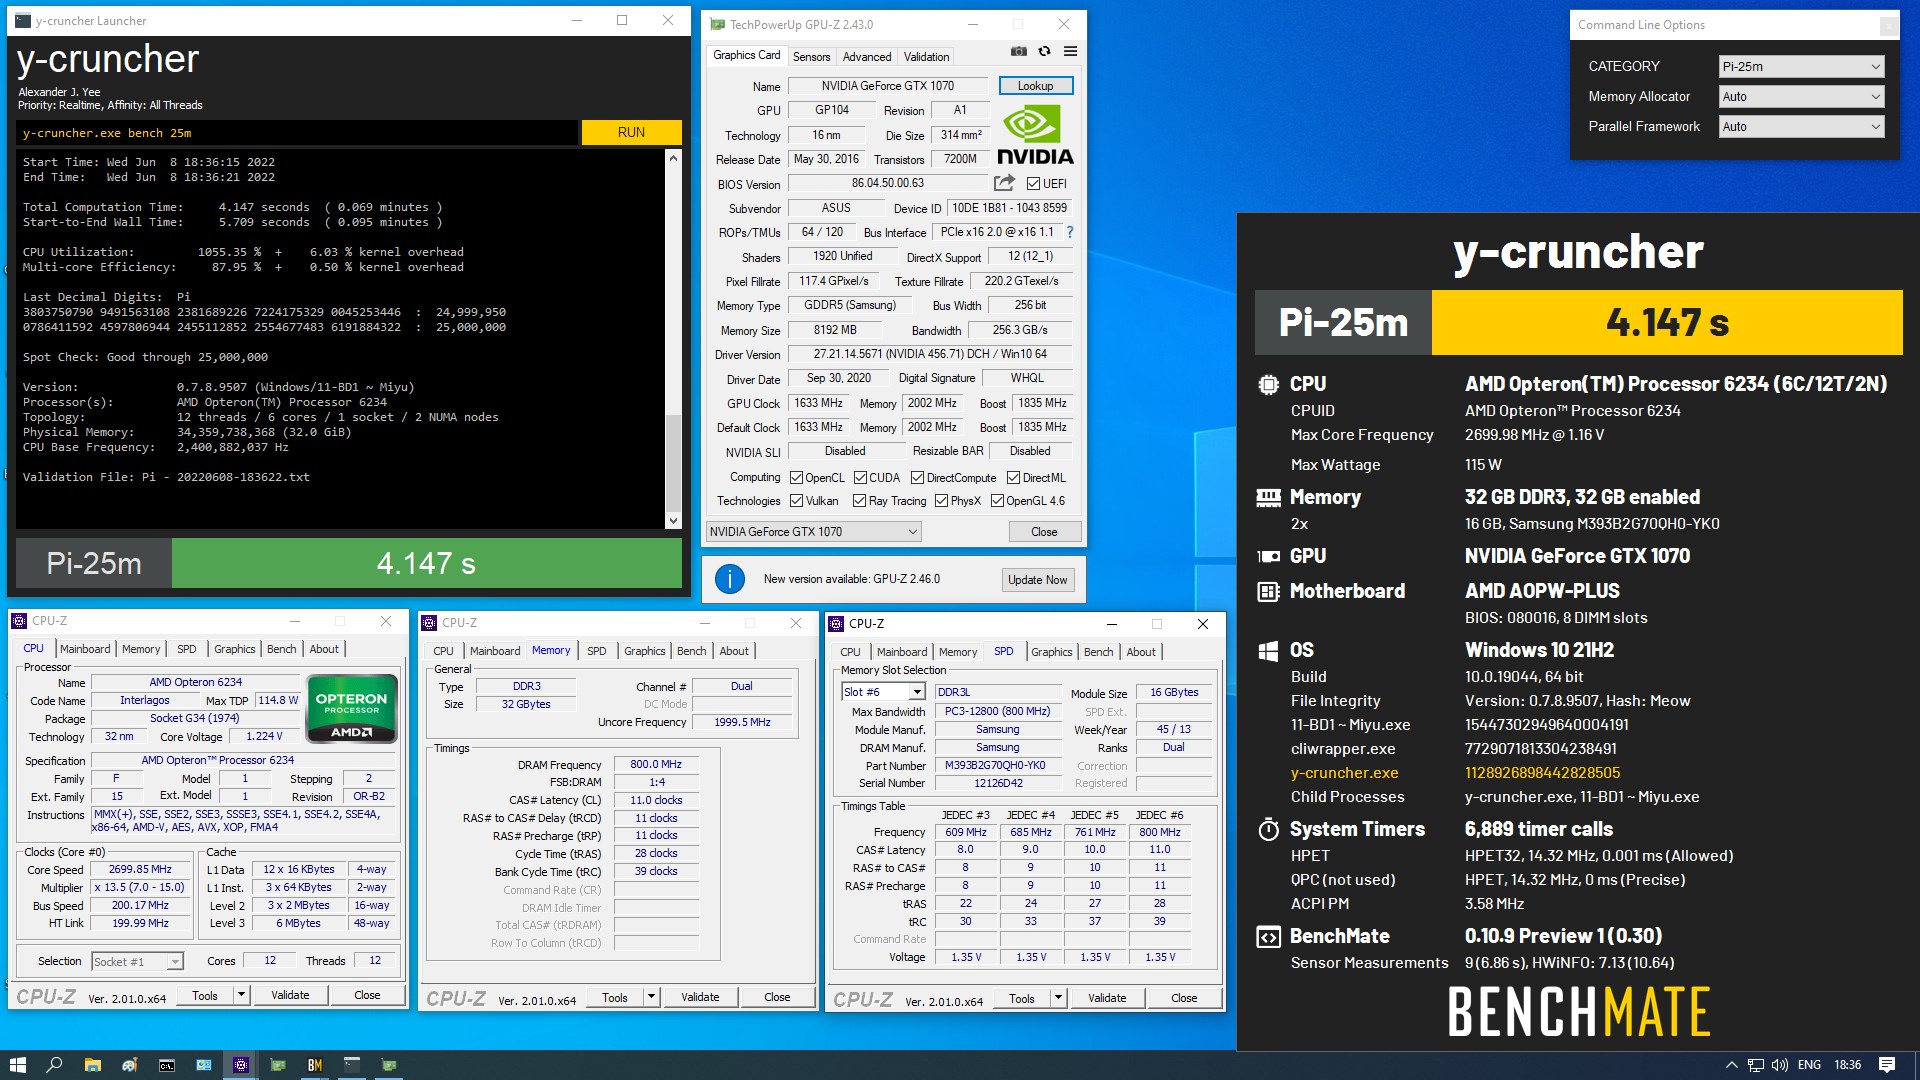Click the taskbar volume speaker icon
Image resolution: width=1920 pixels, height=1080 pixels.
pos(1780,1065)
